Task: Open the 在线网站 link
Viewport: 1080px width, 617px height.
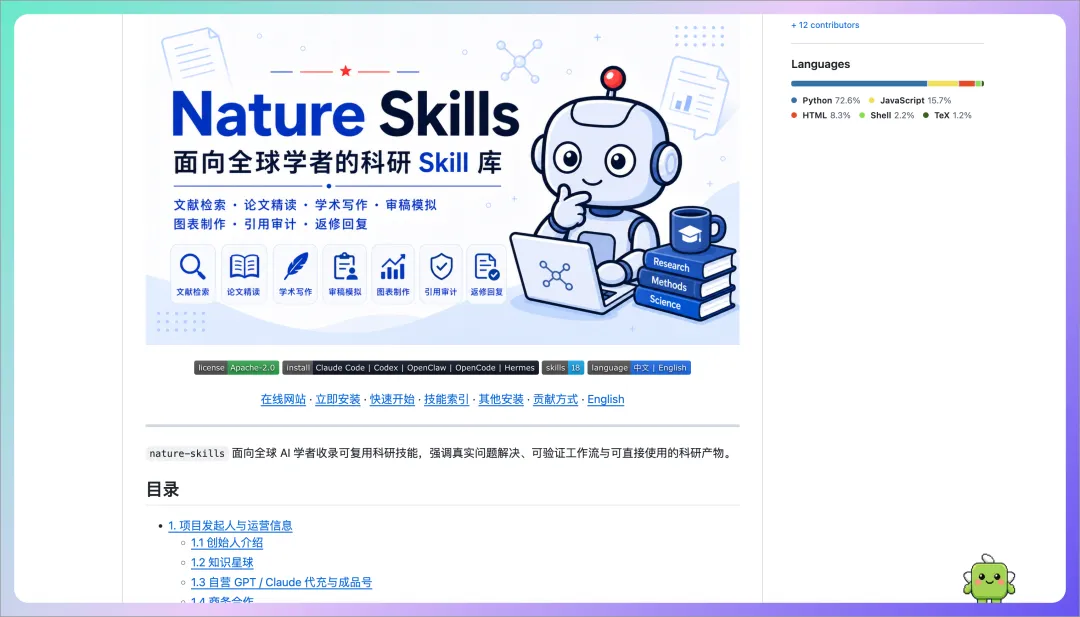Action: (x=283, y=399)
